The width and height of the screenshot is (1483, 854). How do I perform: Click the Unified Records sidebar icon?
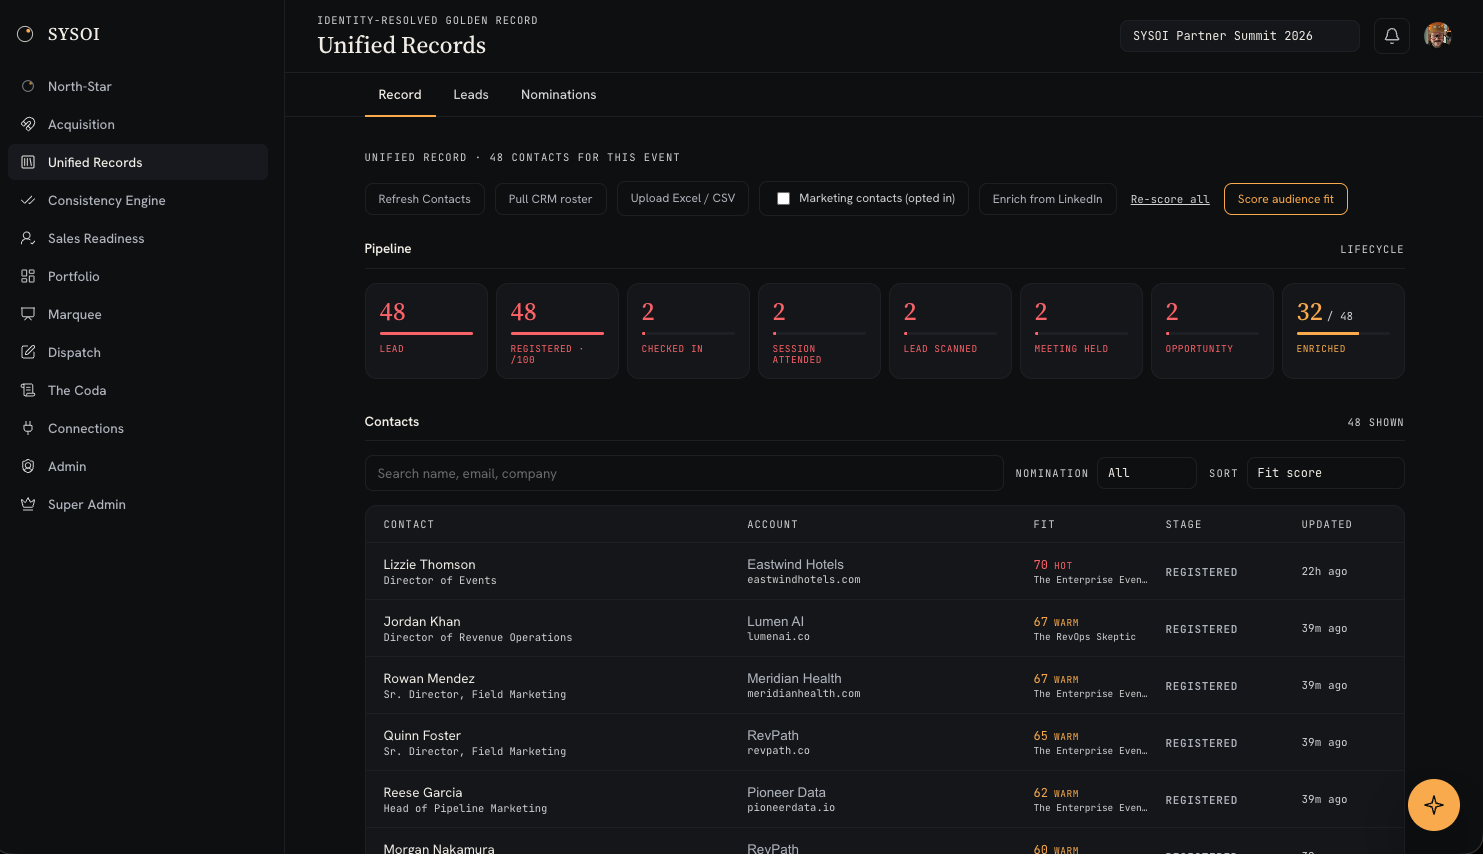tap(28, 162)
